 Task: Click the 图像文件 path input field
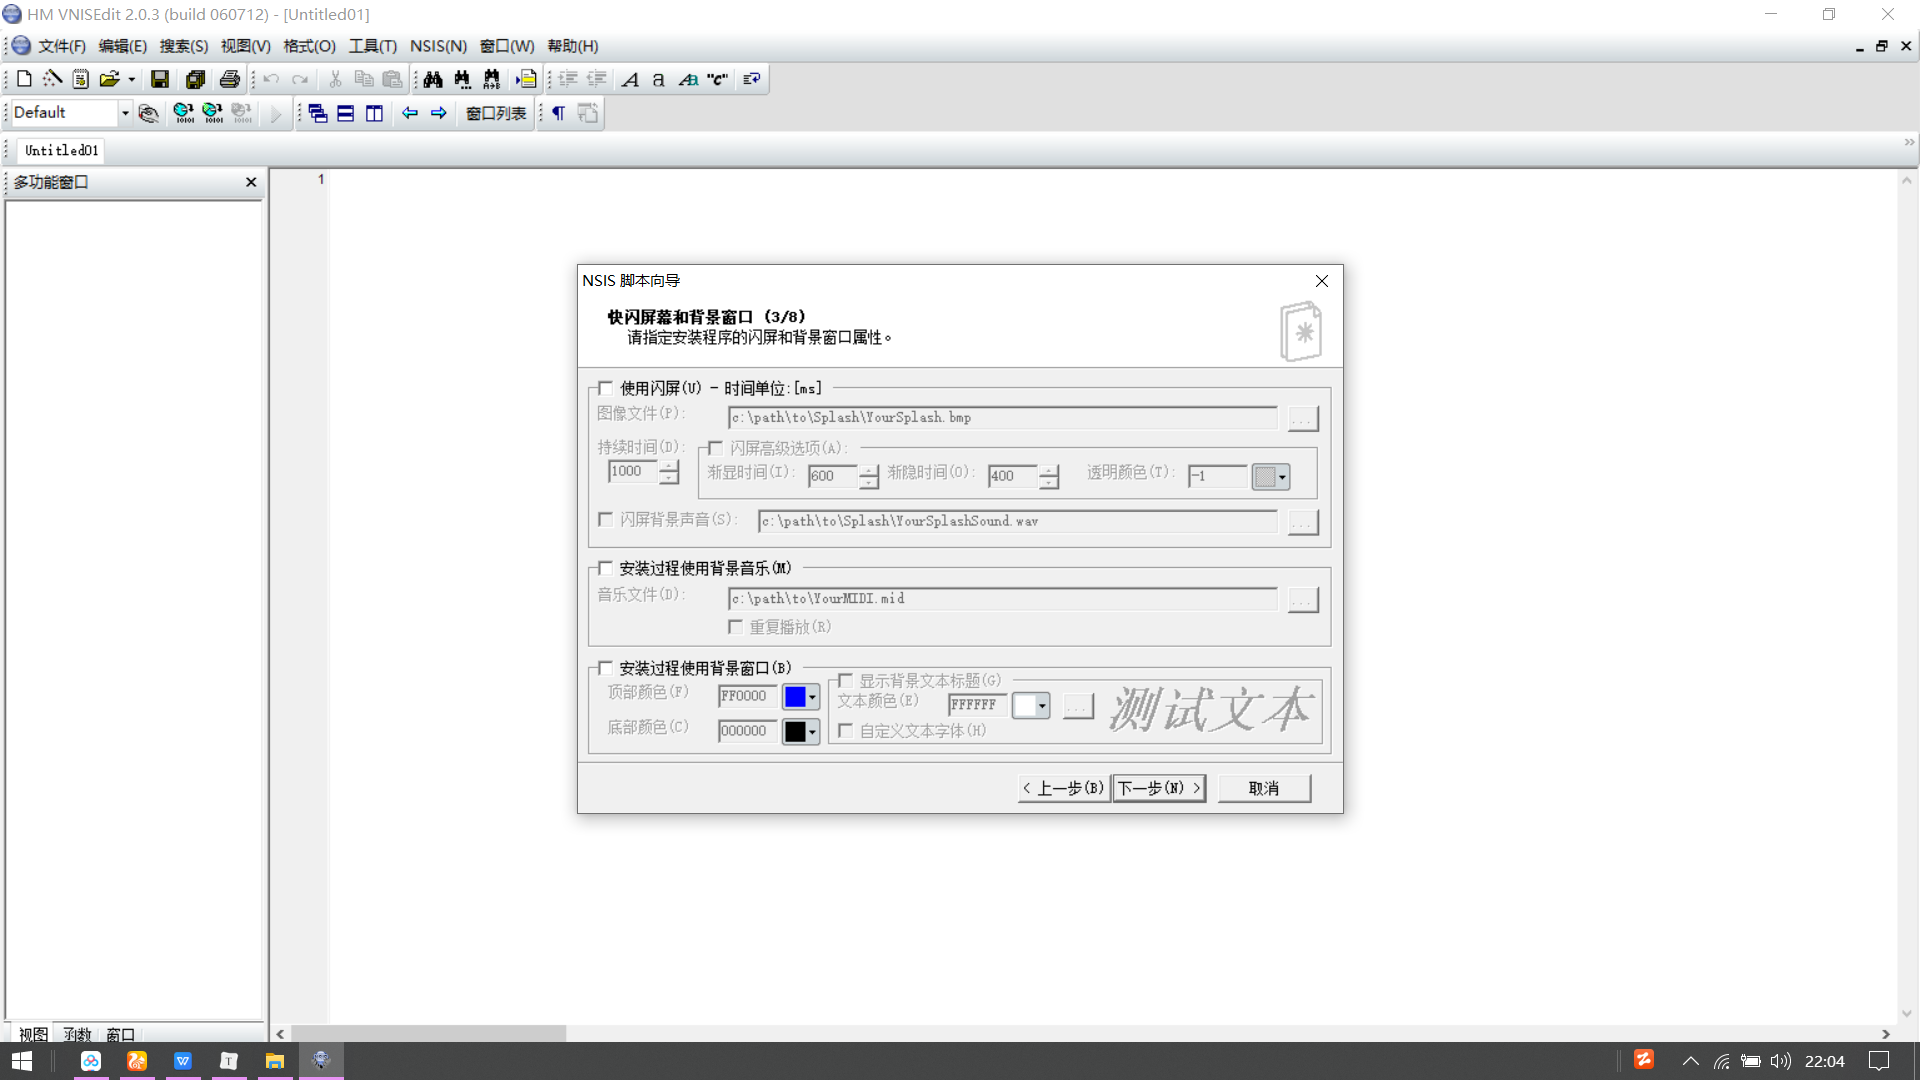click(1002, 418)
